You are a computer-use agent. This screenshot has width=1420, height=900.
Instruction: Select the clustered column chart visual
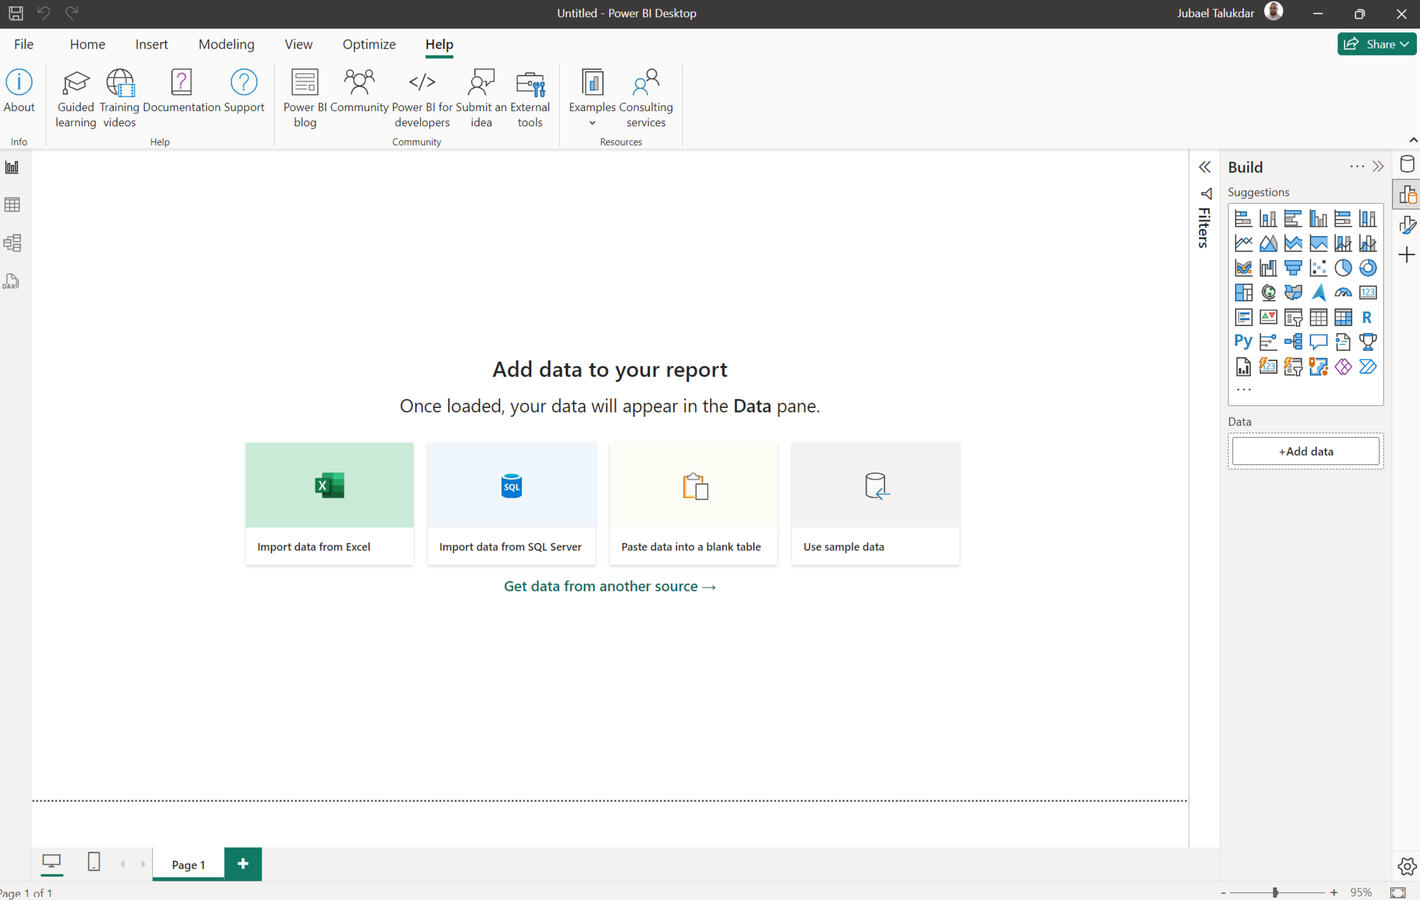coord(1318,218)
